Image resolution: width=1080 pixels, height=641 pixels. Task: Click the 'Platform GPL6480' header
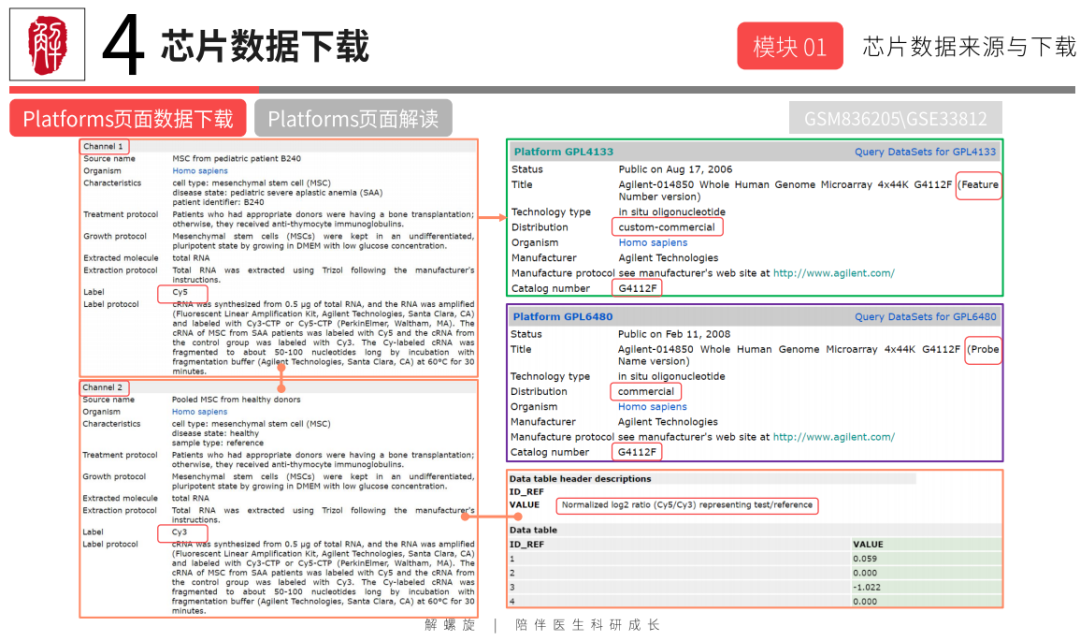coord(563,317)
